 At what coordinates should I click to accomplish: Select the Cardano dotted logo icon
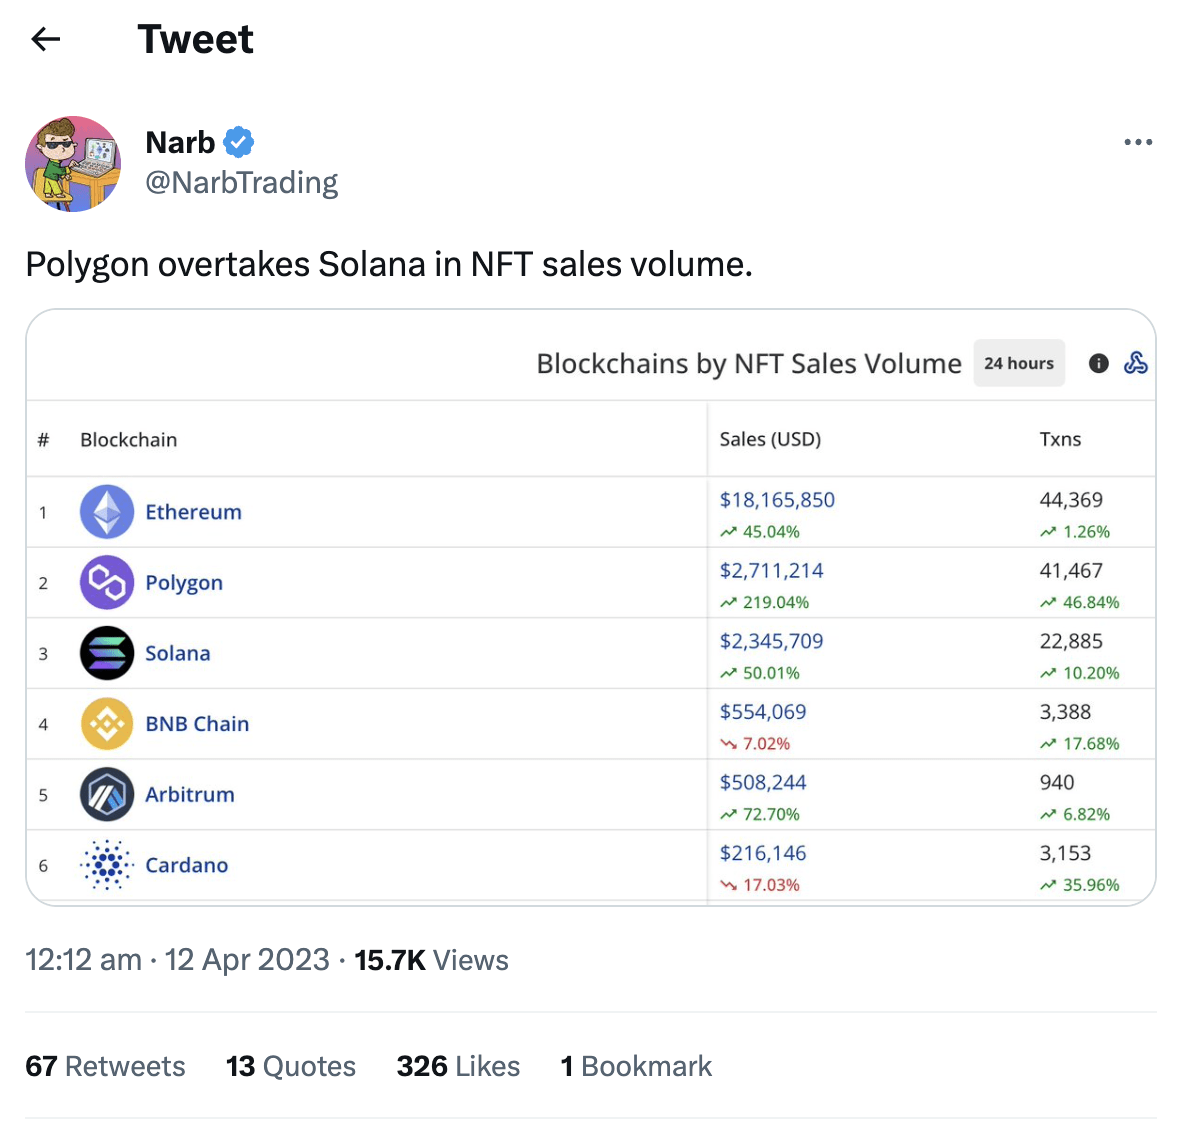(x=107, y=864)
